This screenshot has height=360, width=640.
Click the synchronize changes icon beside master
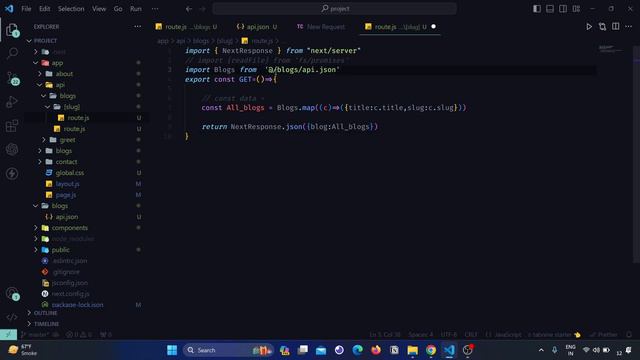click(56, 334)
